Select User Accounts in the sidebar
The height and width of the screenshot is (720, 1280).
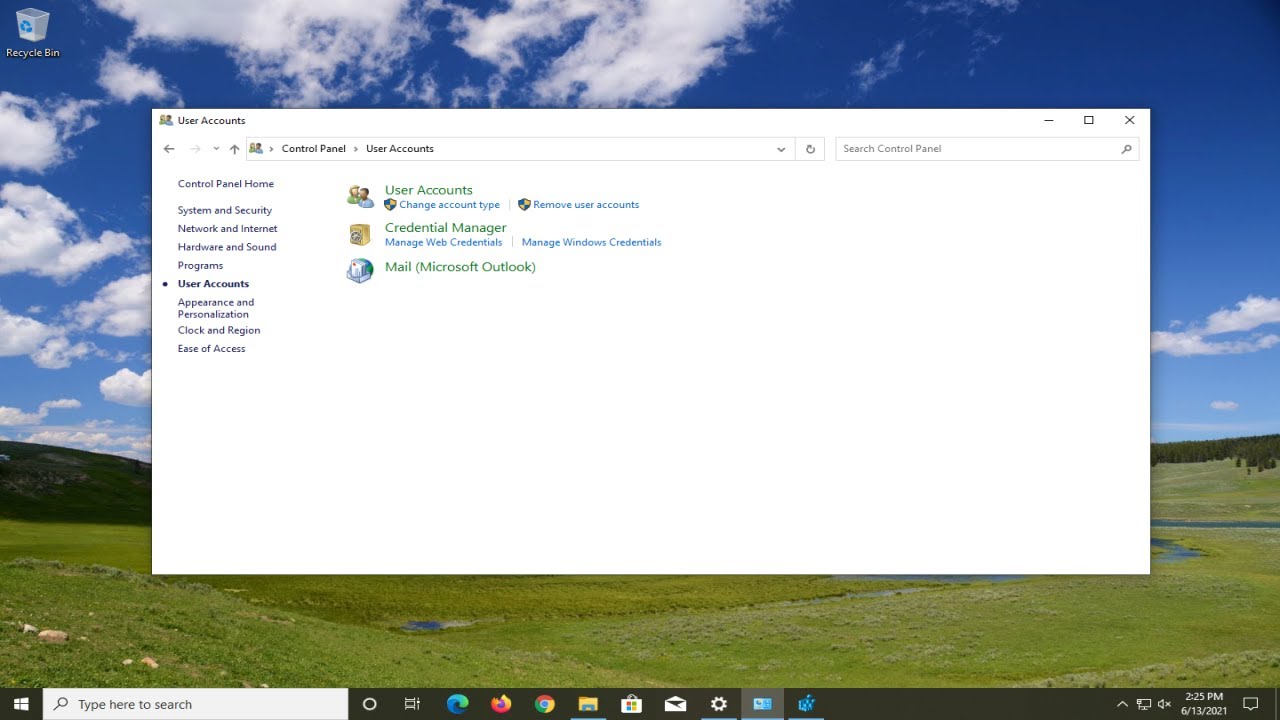pyautogui.click(x=213, y=284)
